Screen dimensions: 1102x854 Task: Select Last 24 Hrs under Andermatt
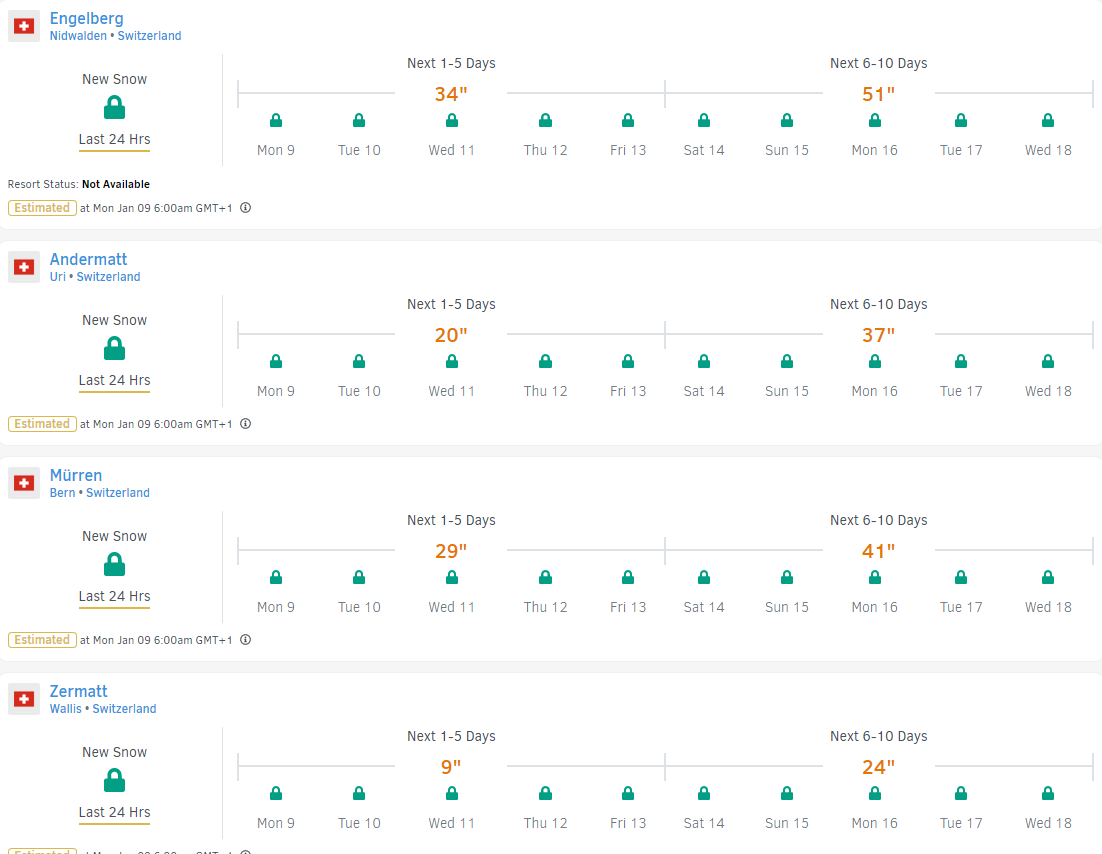point(115,381)
